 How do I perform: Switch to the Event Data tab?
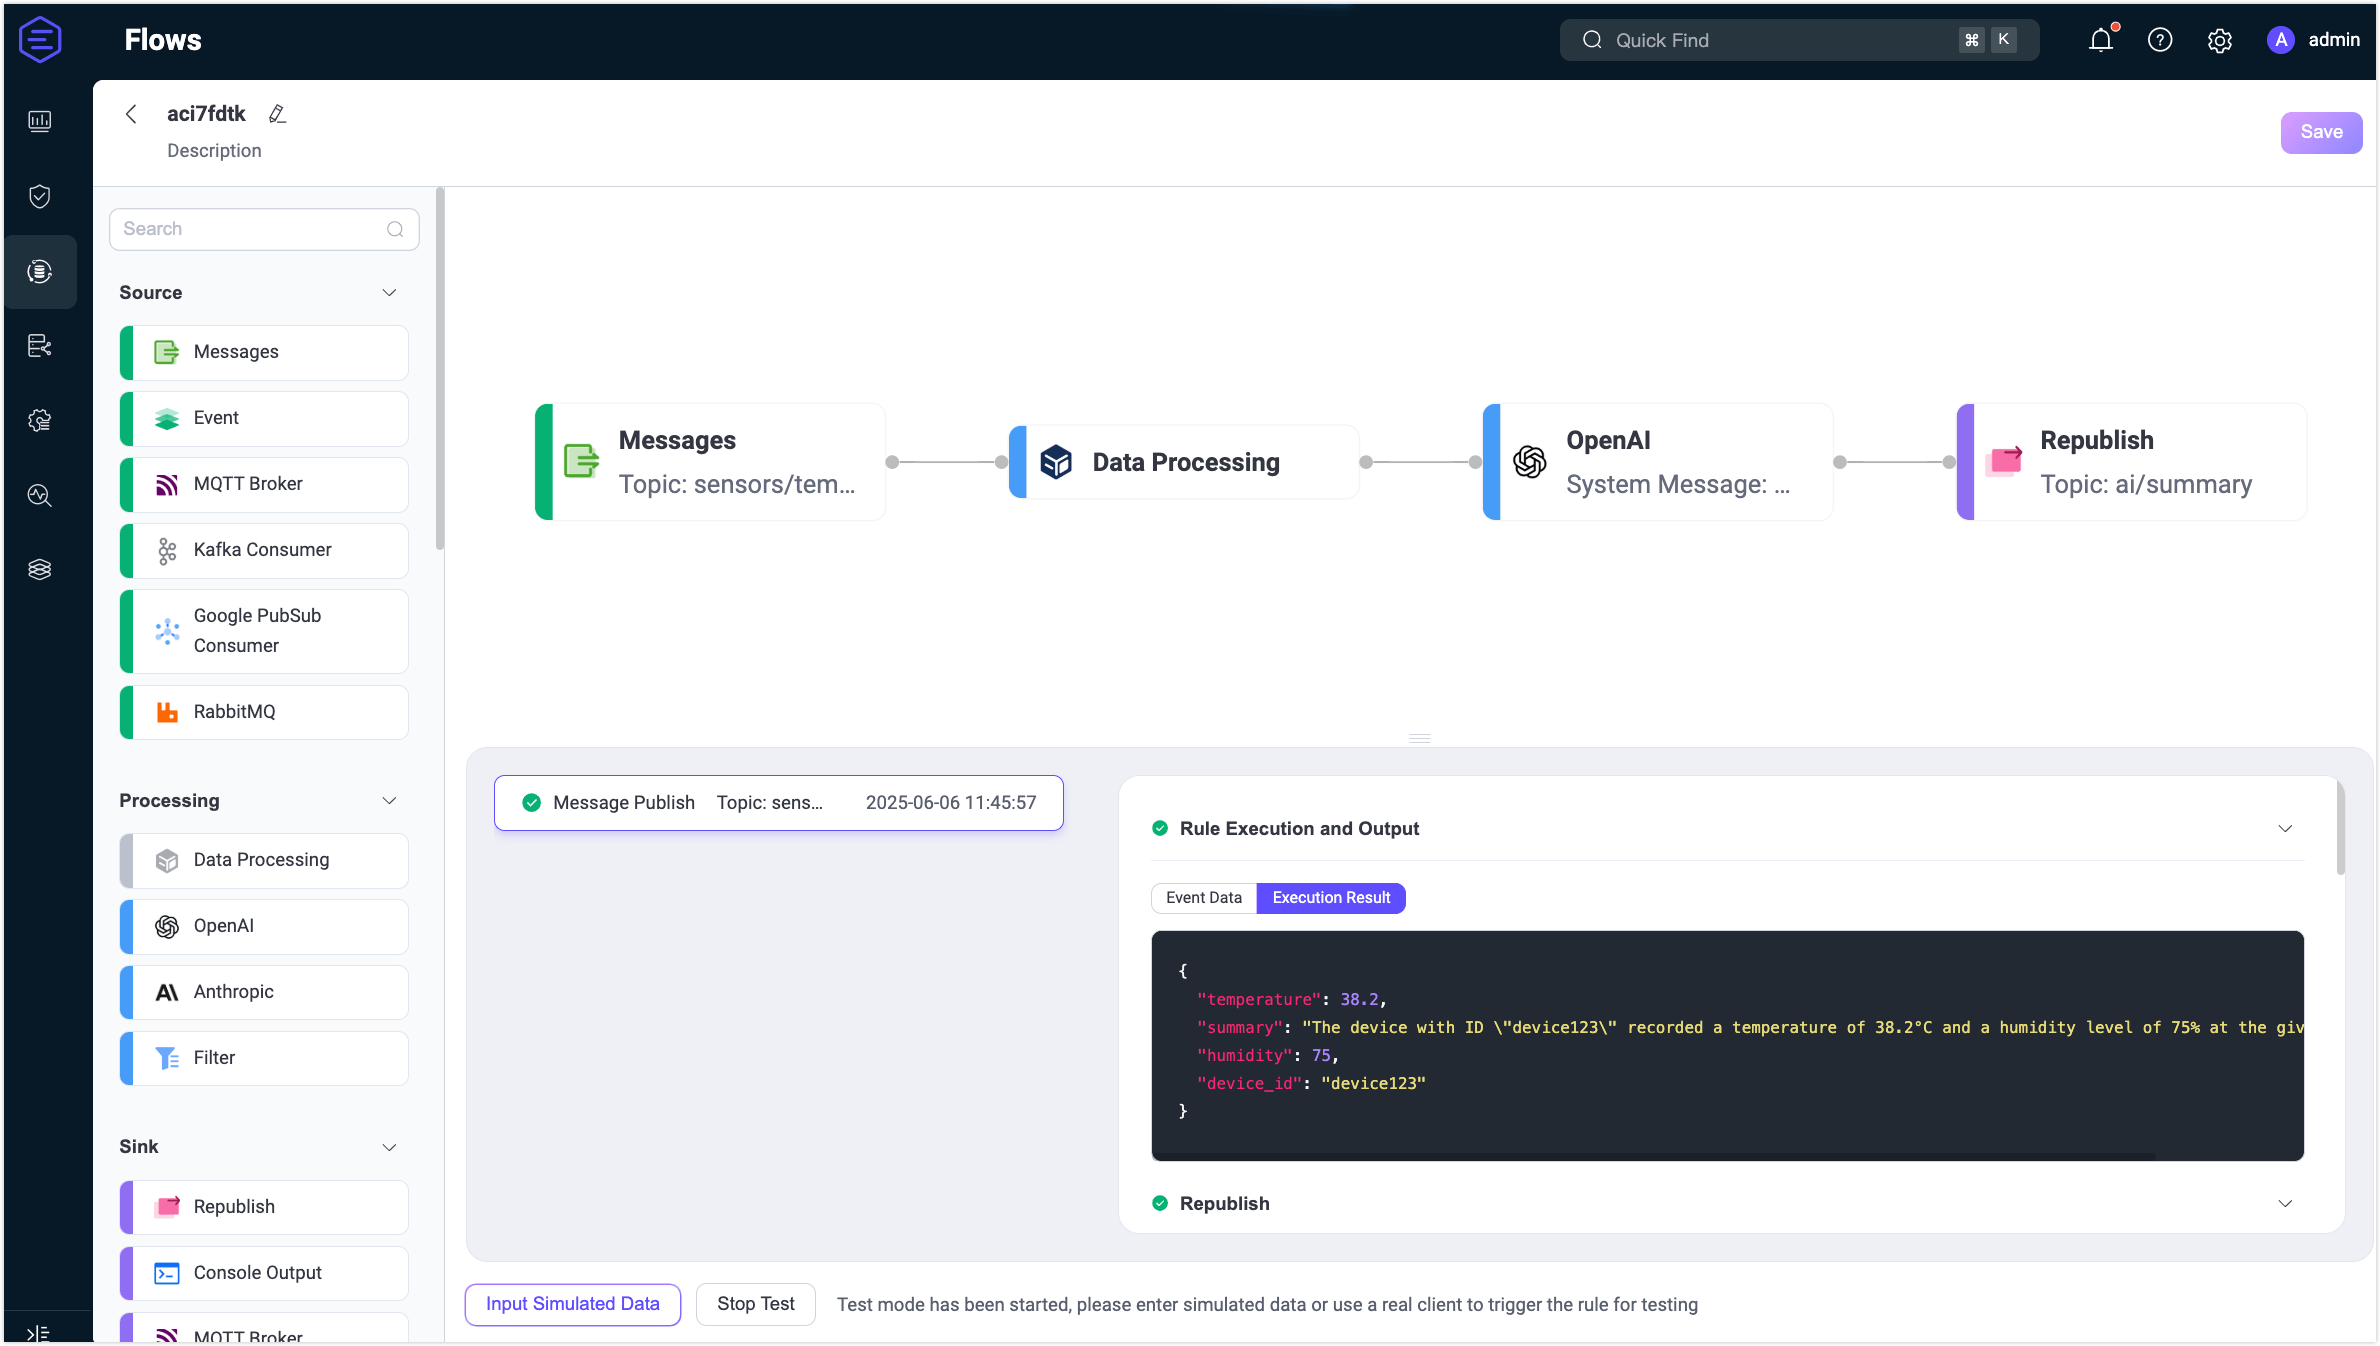(1203, 897)
